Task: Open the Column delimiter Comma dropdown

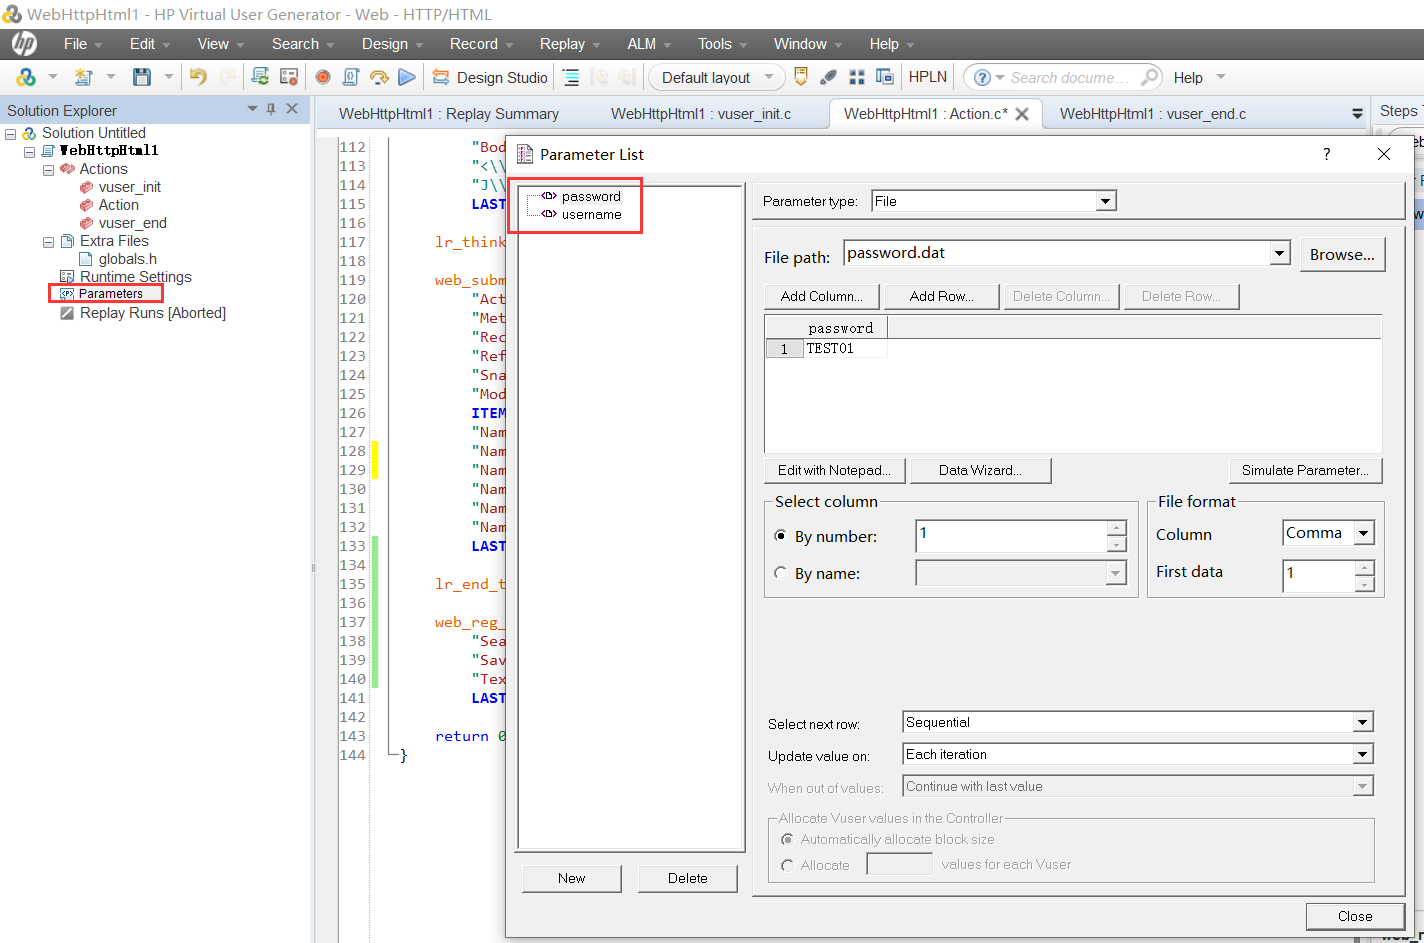Action: [1363, 534]
